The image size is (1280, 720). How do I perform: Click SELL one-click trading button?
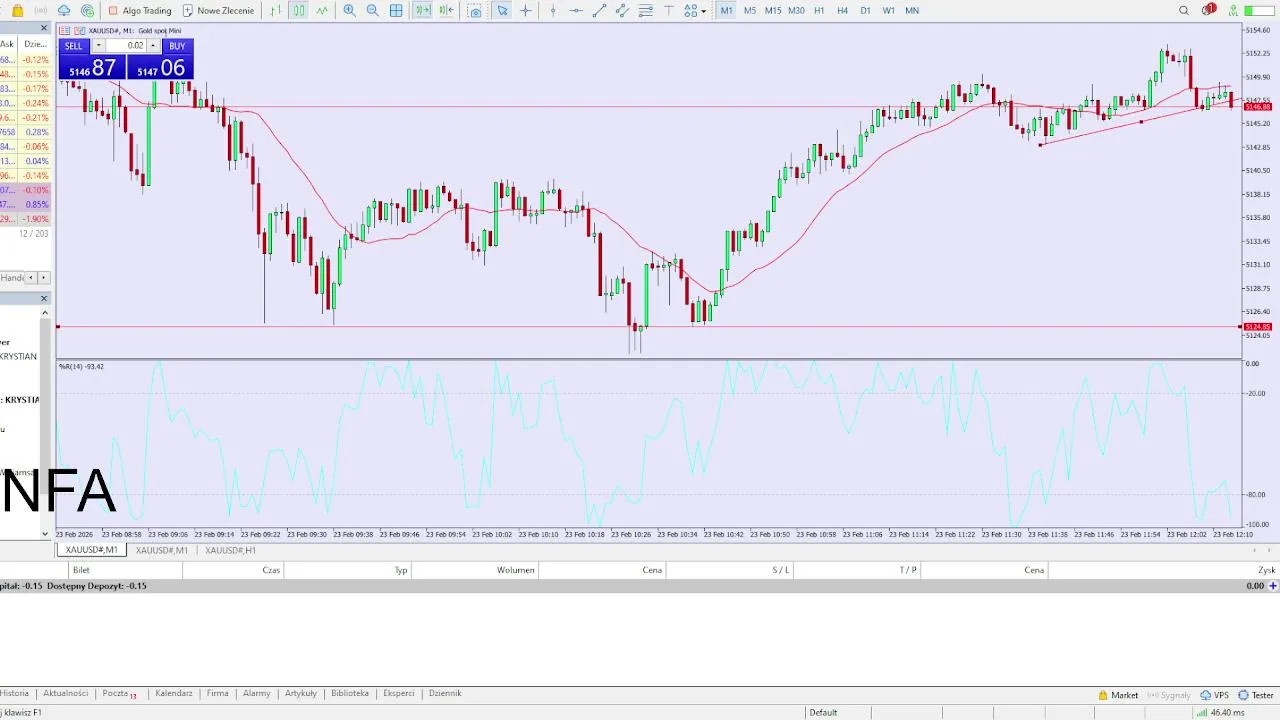pos(74,46)
